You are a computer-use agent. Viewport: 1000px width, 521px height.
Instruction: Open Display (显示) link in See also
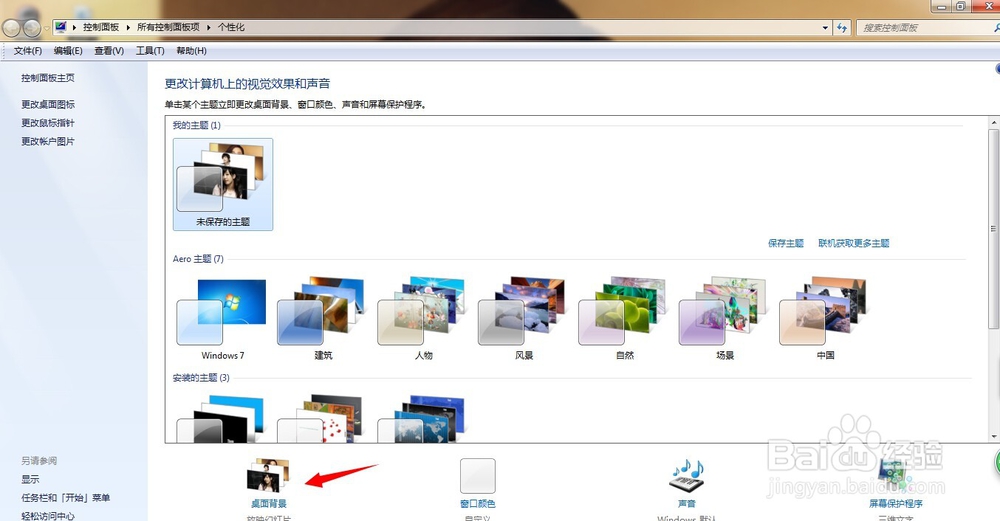(30, 479)
